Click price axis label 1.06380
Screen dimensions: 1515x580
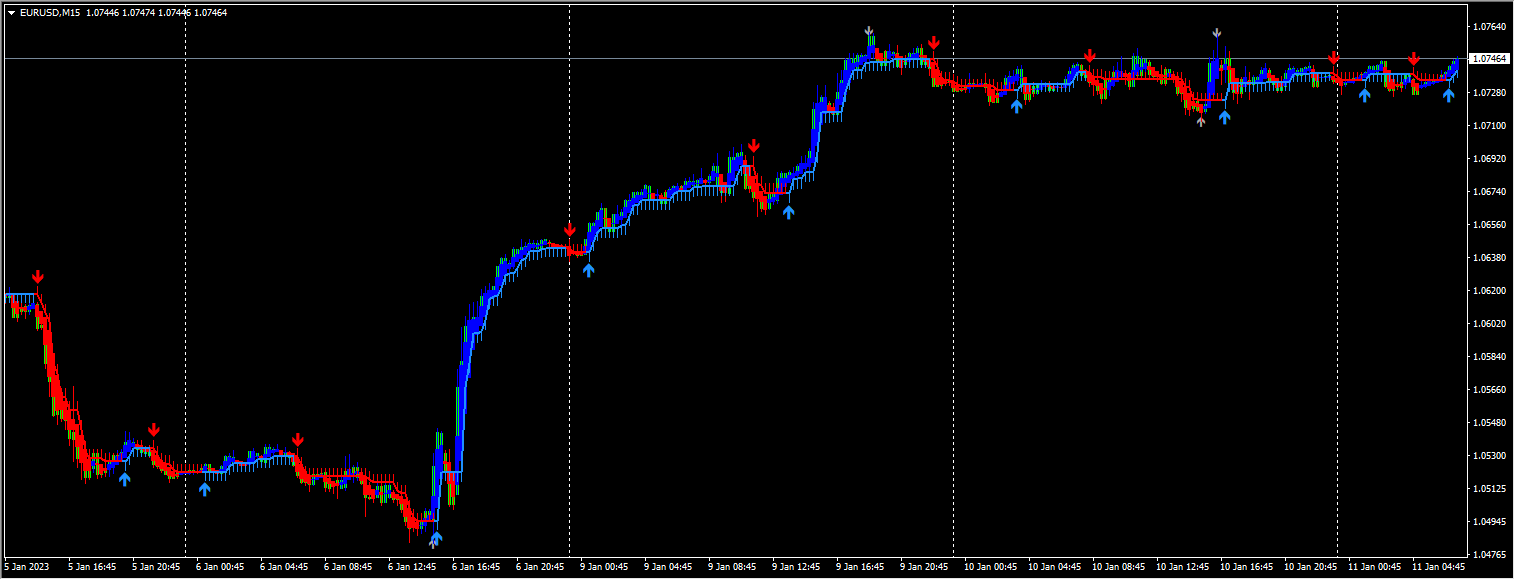tap(1490, 258)
